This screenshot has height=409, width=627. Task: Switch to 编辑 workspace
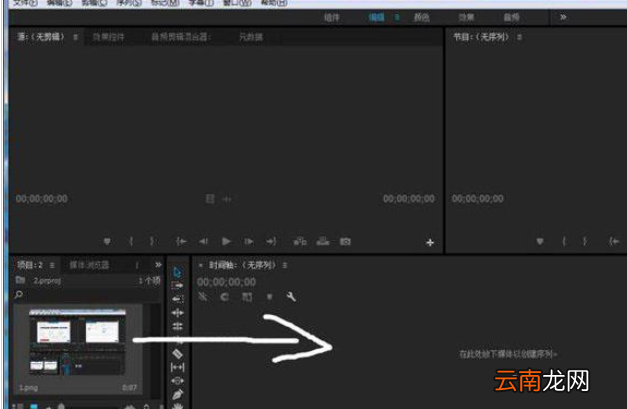click(x=376, y=17)
